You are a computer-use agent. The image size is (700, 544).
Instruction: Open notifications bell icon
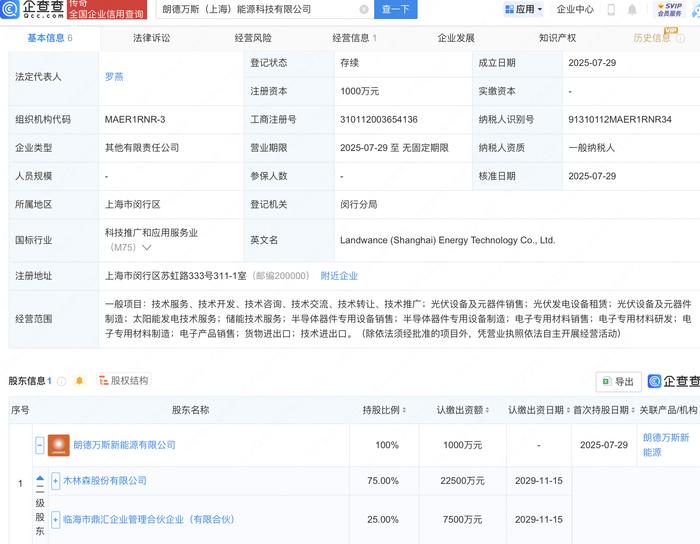point(632,9)
